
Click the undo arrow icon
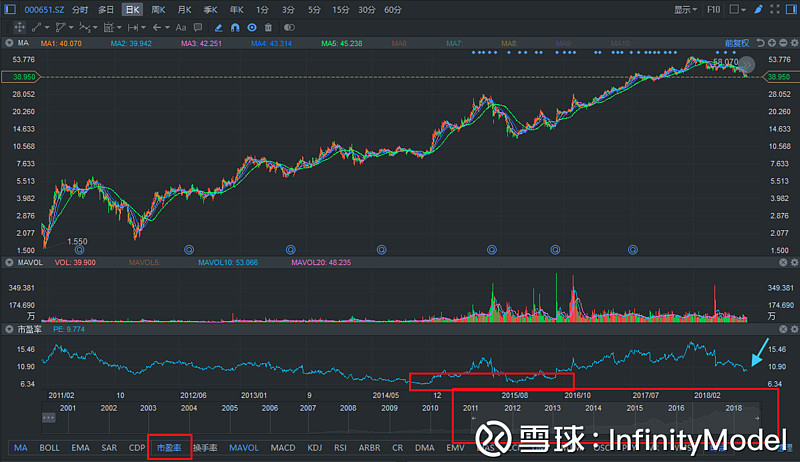[759, 44]
